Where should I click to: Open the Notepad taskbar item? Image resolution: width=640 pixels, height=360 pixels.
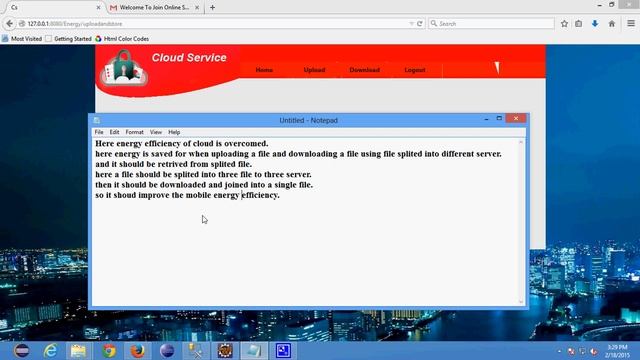pos(253,351)
